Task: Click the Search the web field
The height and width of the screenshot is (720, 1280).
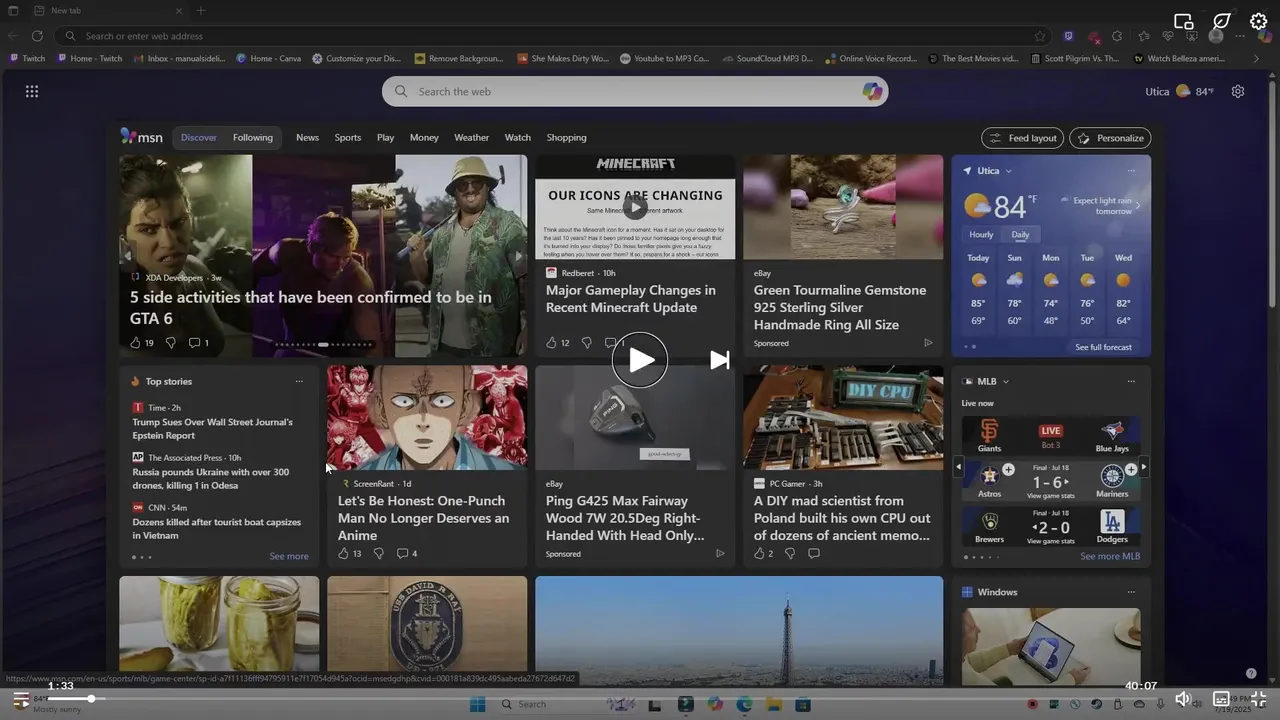Action: coord(635,91)
